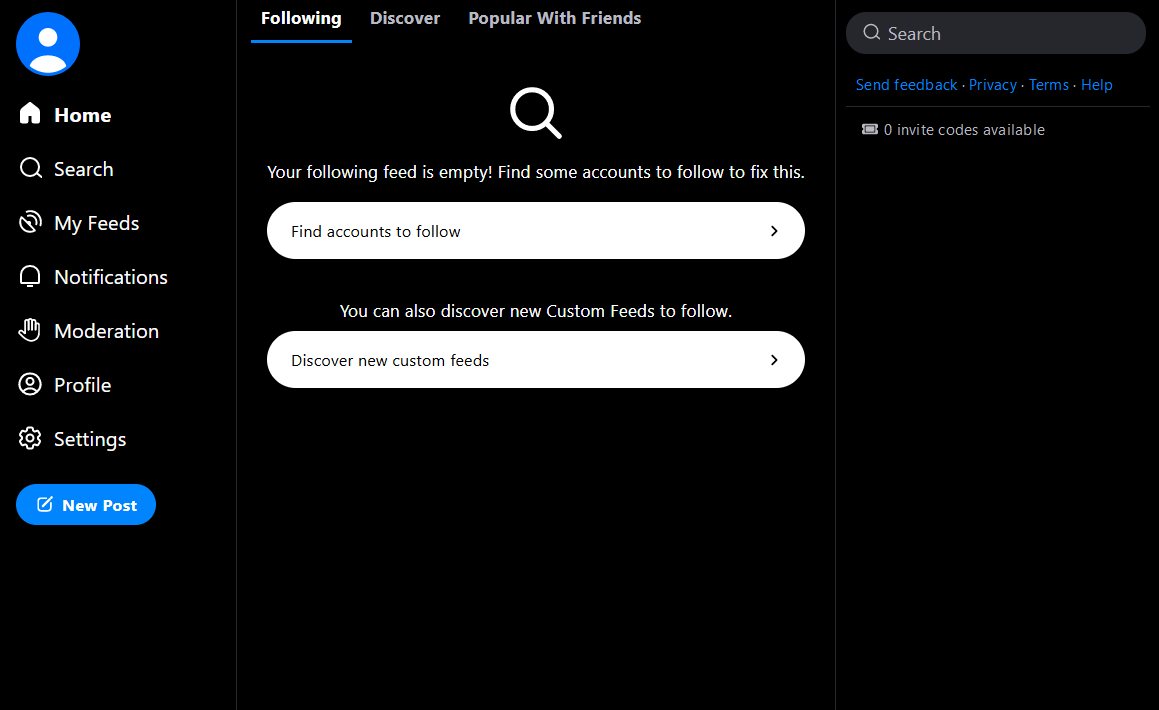Switch to the Discover tab
This screenshot has height=710, width=1159.
pyautogui.click(x=405, y=18)
